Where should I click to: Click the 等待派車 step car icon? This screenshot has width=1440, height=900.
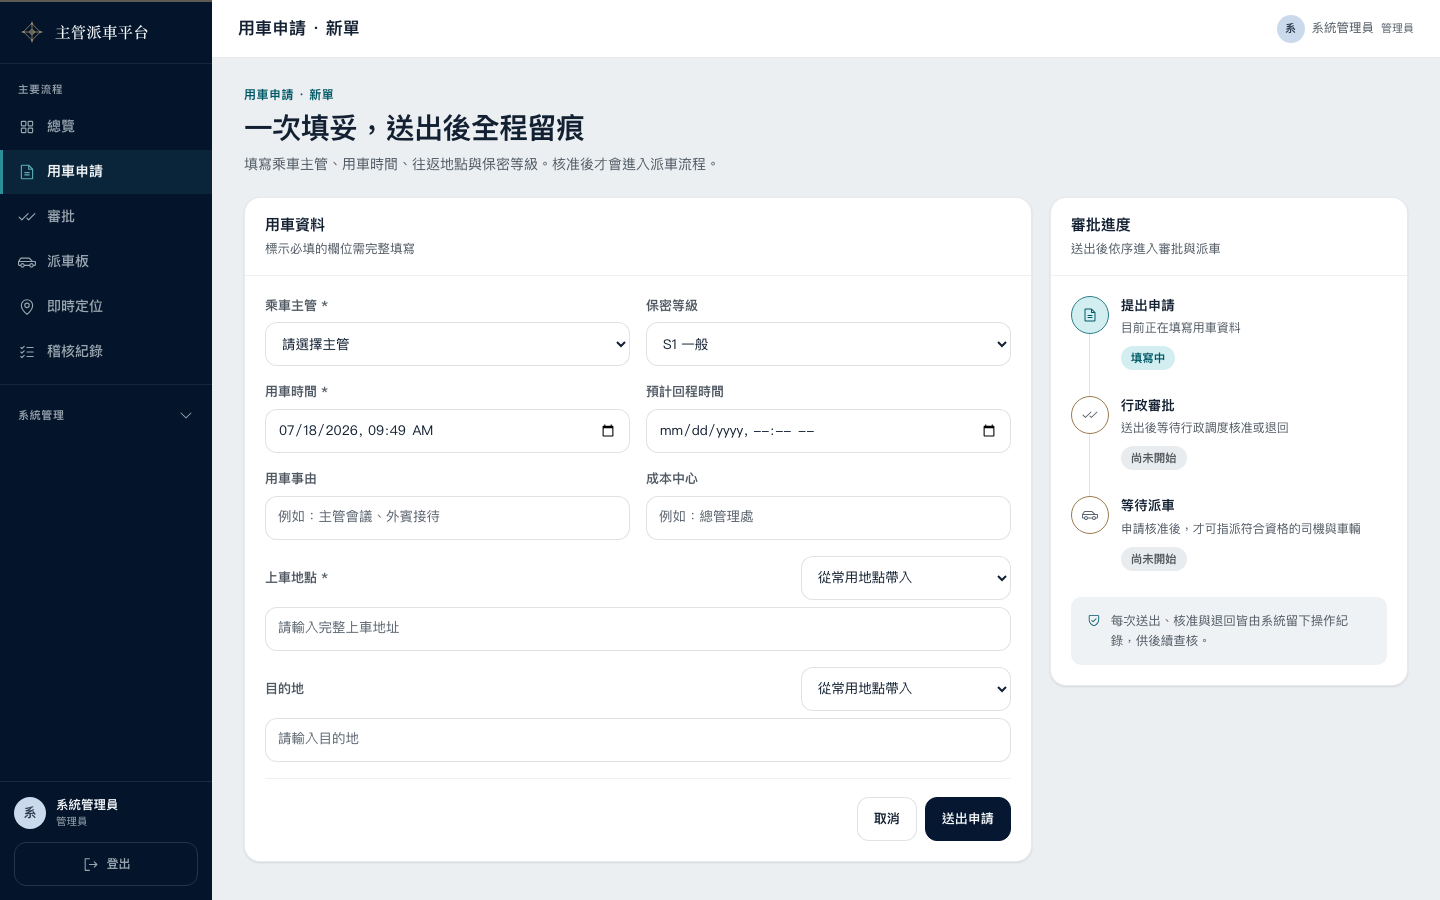(1090, 515)
